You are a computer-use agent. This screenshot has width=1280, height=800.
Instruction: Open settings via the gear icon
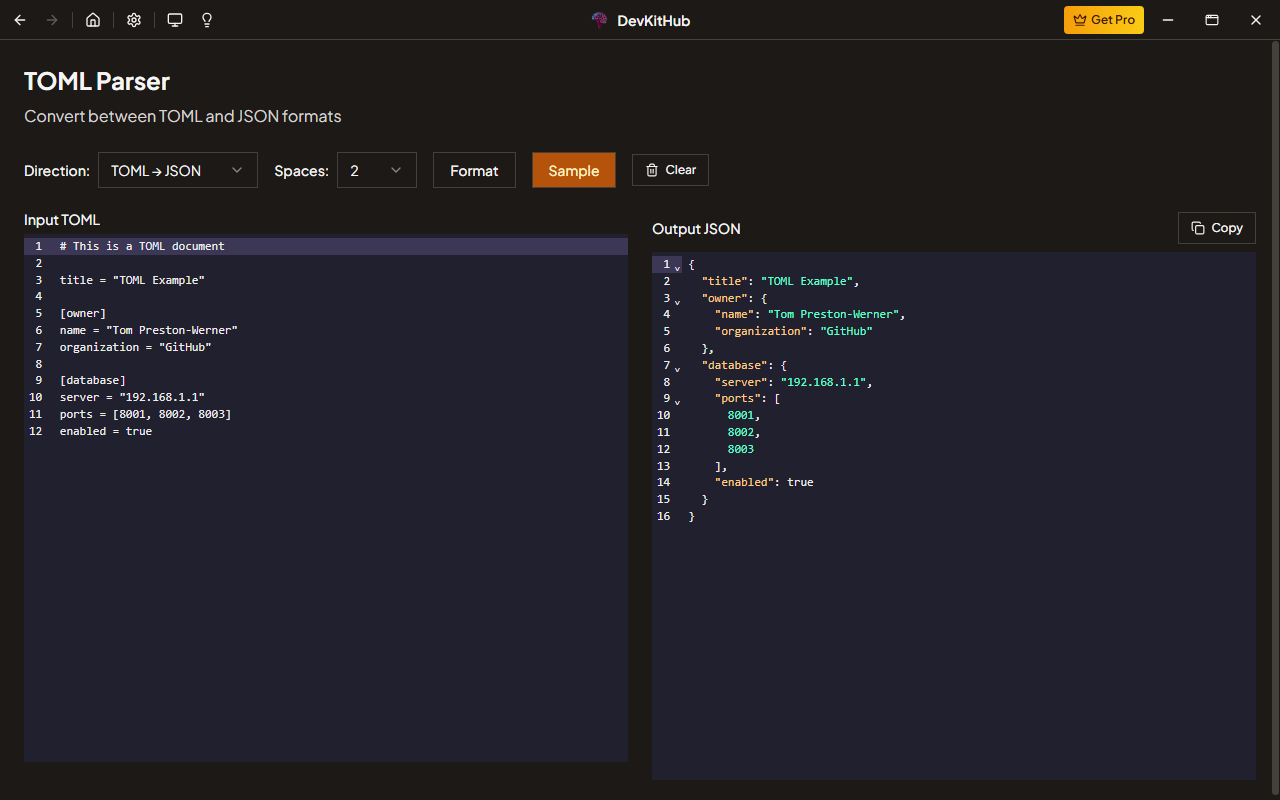pyautogui.click(x=134, y=20)
